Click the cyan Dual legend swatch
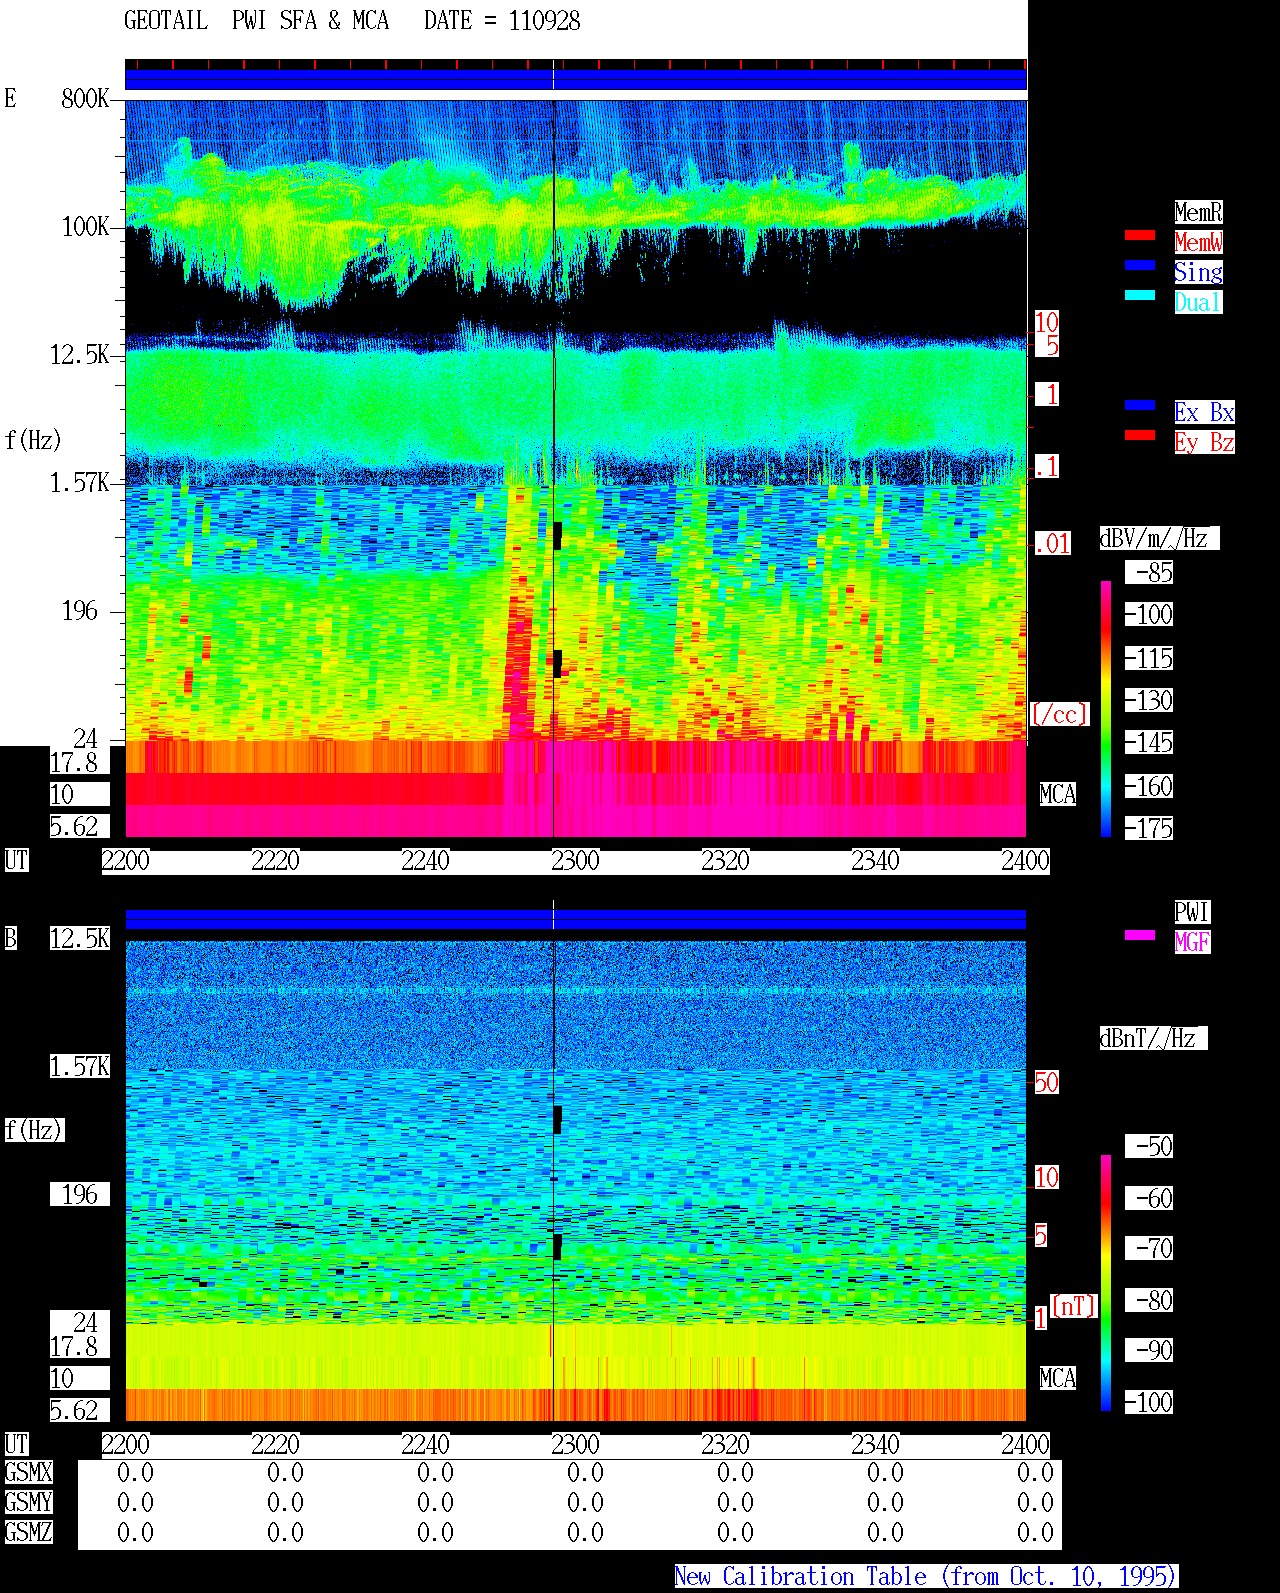 point(1140,295)
